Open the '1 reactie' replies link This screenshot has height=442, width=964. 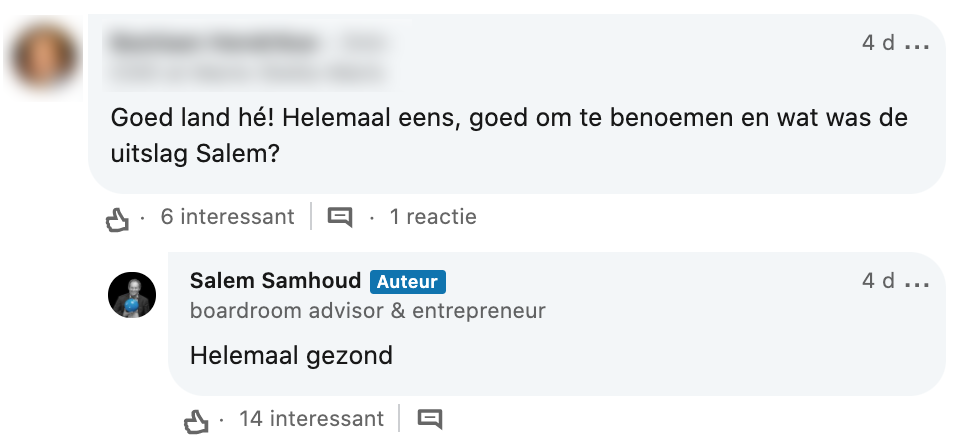click(432, 217)
